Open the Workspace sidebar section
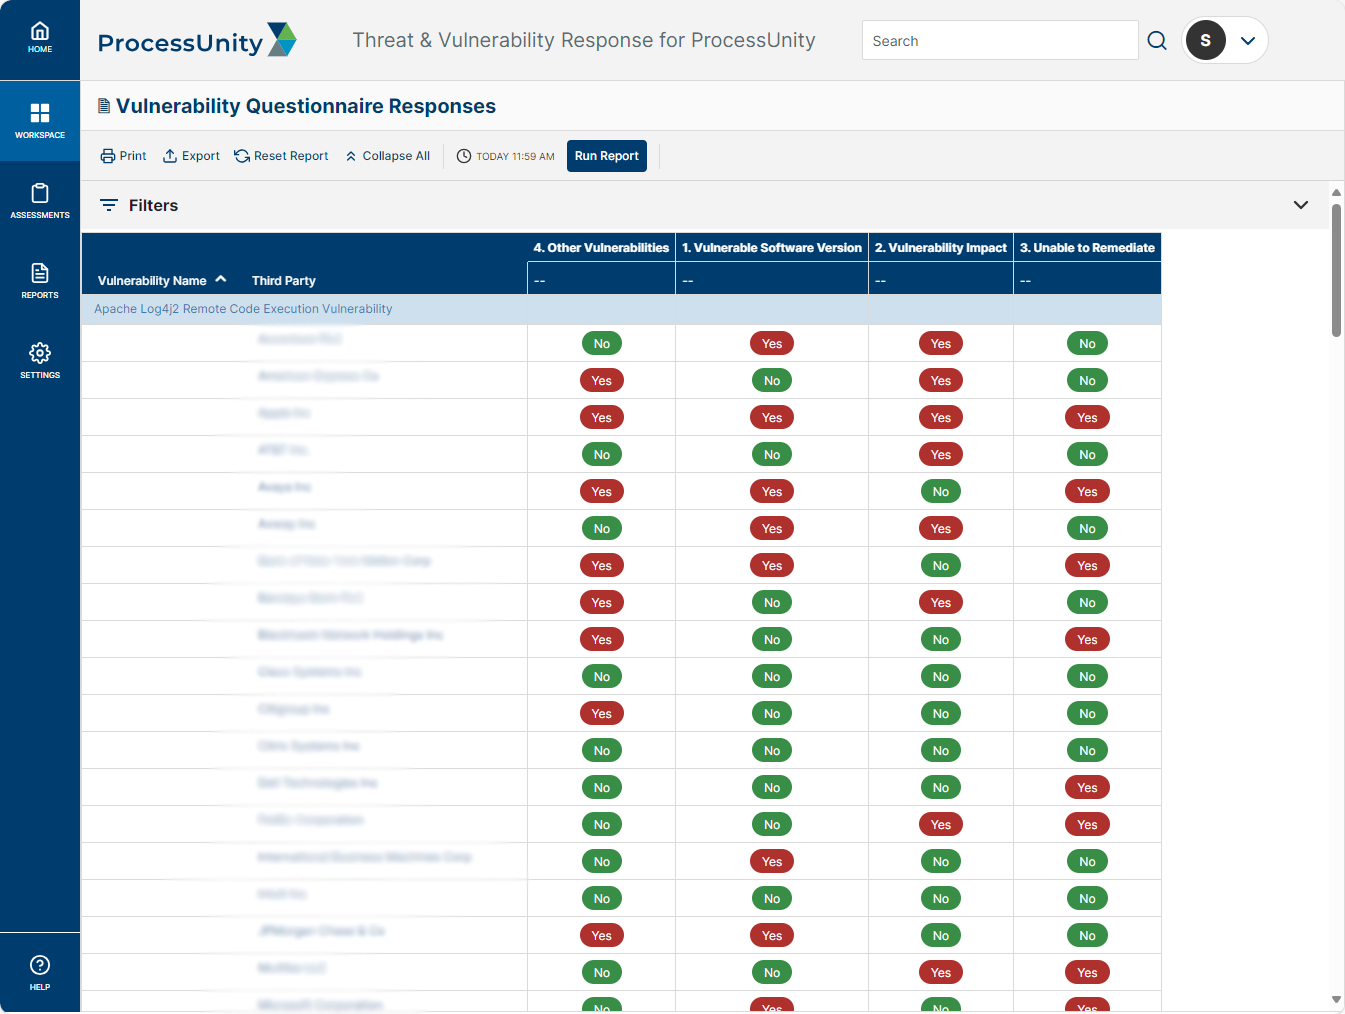The image size is (1345, 1014). coord(40,121)
